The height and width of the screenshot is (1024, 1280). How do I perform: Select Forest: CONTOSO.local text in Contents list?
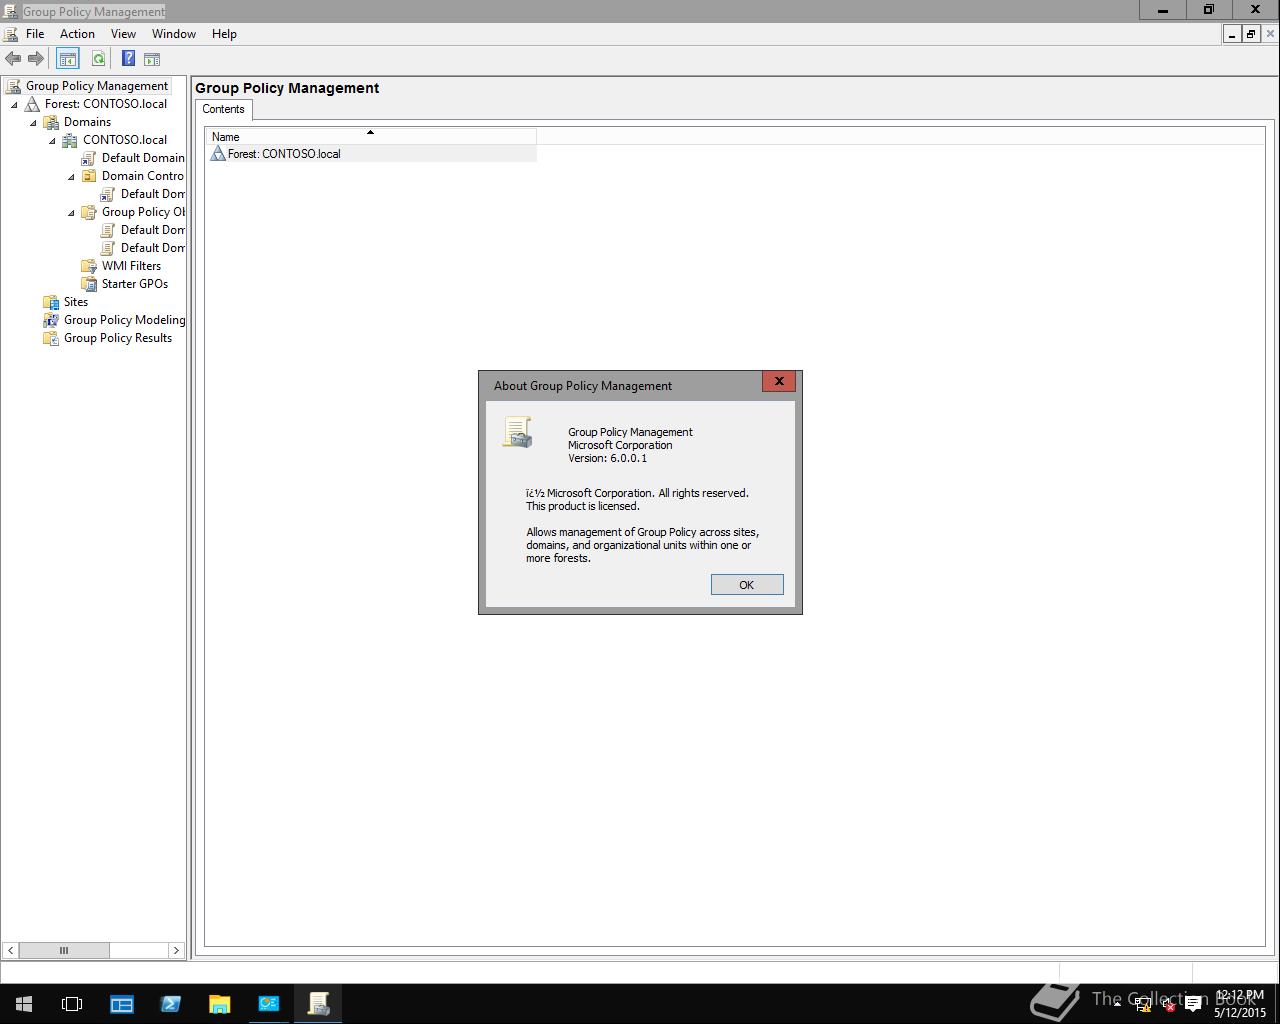[x=284, y=154]
